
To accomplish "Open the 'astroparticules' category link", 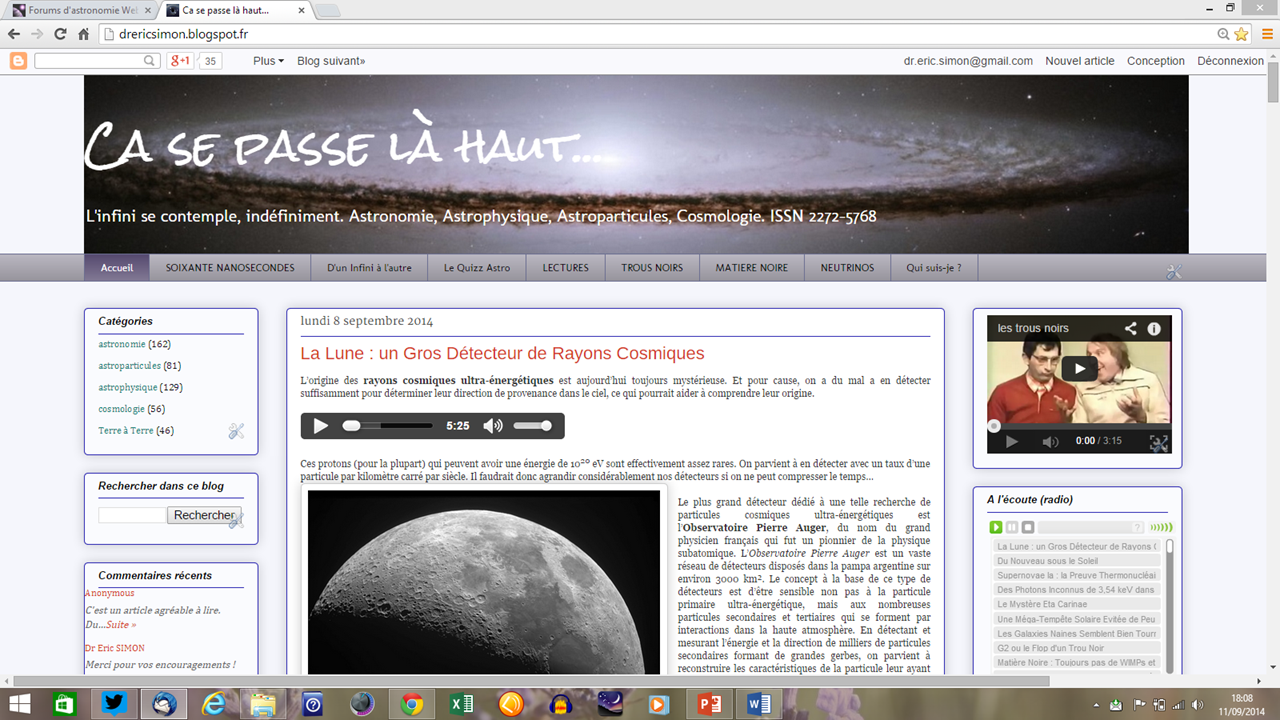I will 129,366.
